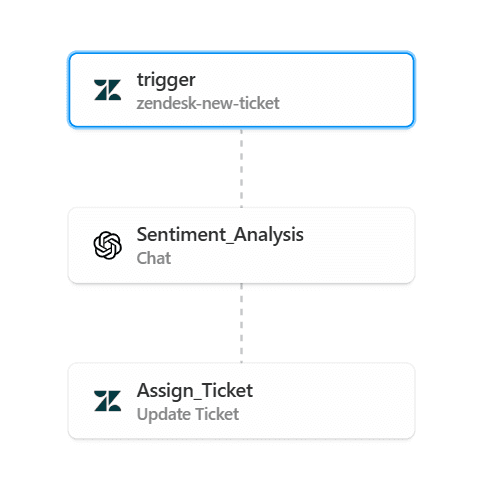This screenshot has height=483, width=502.
Task: Deselect nodes by clicking empty canvas at right
Action: tap(460, 246)
